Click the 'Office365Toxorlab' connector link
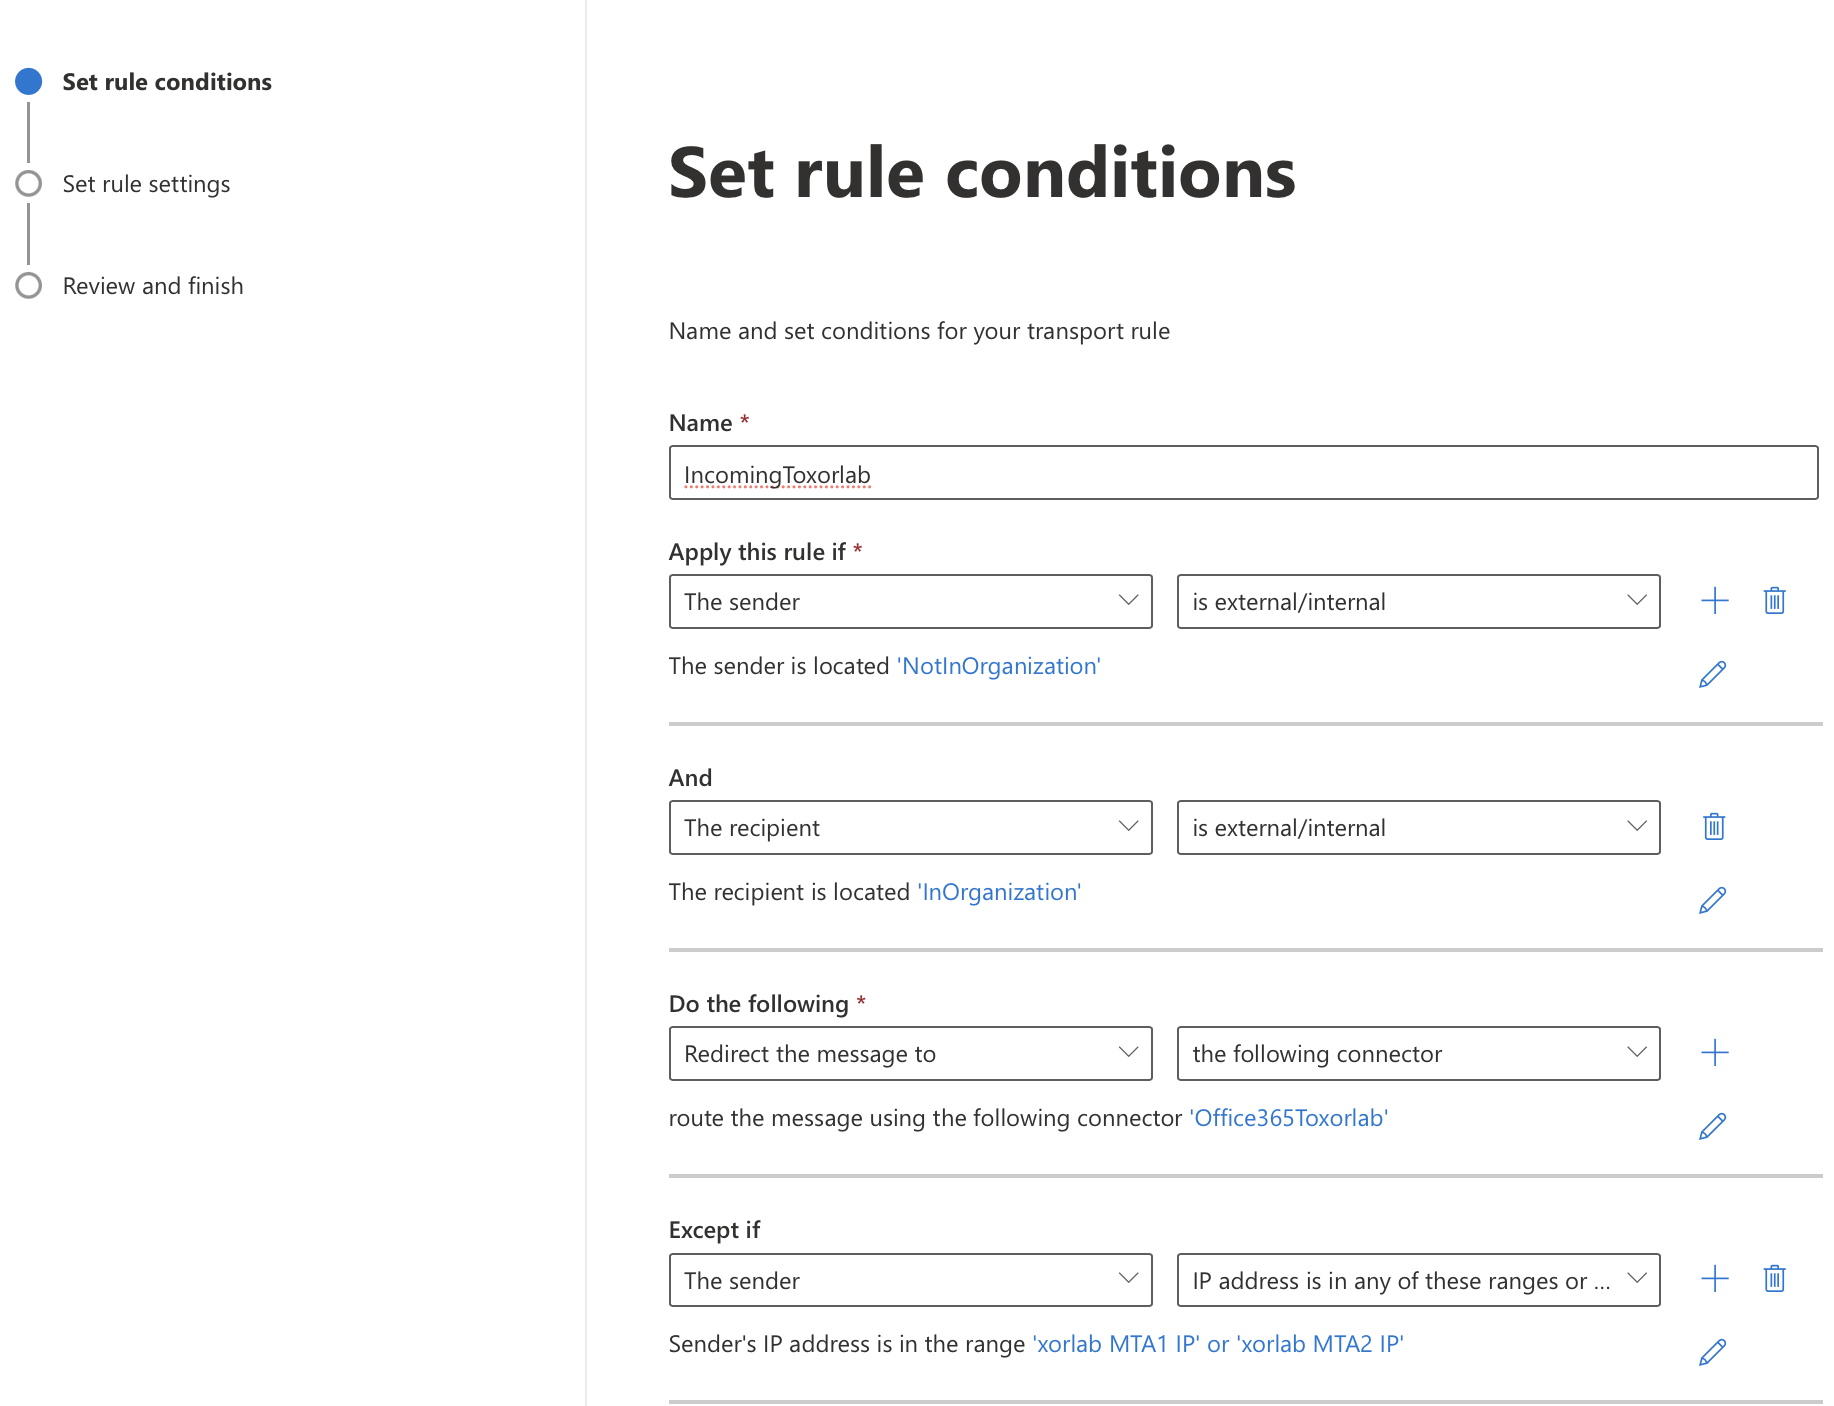Viewport: 1834px width, 1406px height. 1288,1118
